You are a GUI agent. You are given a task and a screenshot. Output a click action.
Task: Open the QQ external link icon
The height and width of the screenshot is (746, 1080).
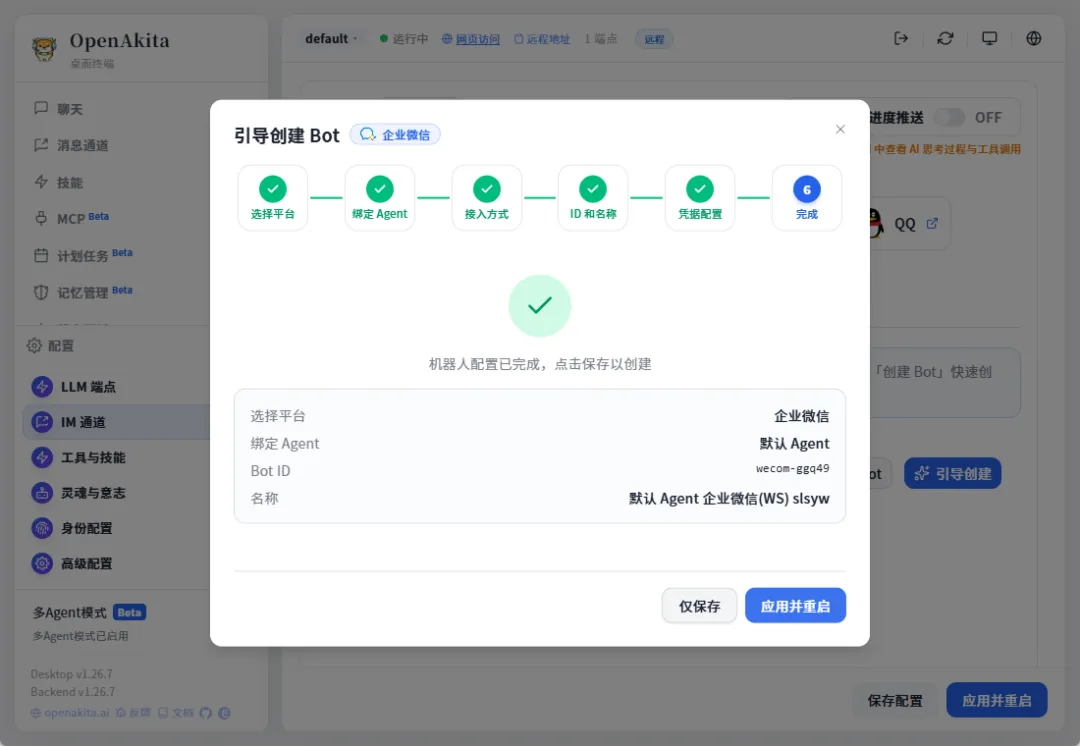932,223
